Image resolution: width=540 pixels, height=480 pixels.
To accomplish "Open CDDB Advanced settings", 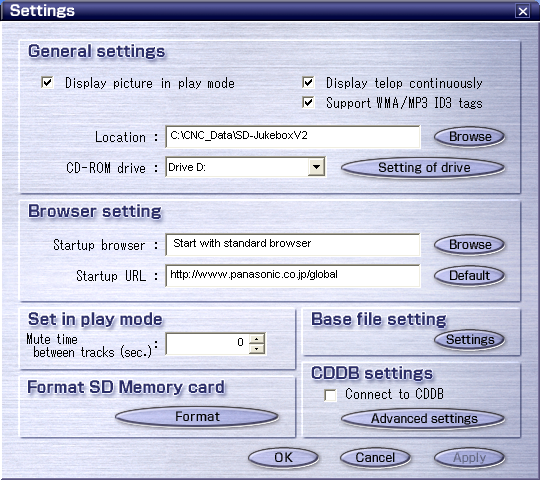I will point(423,419).
